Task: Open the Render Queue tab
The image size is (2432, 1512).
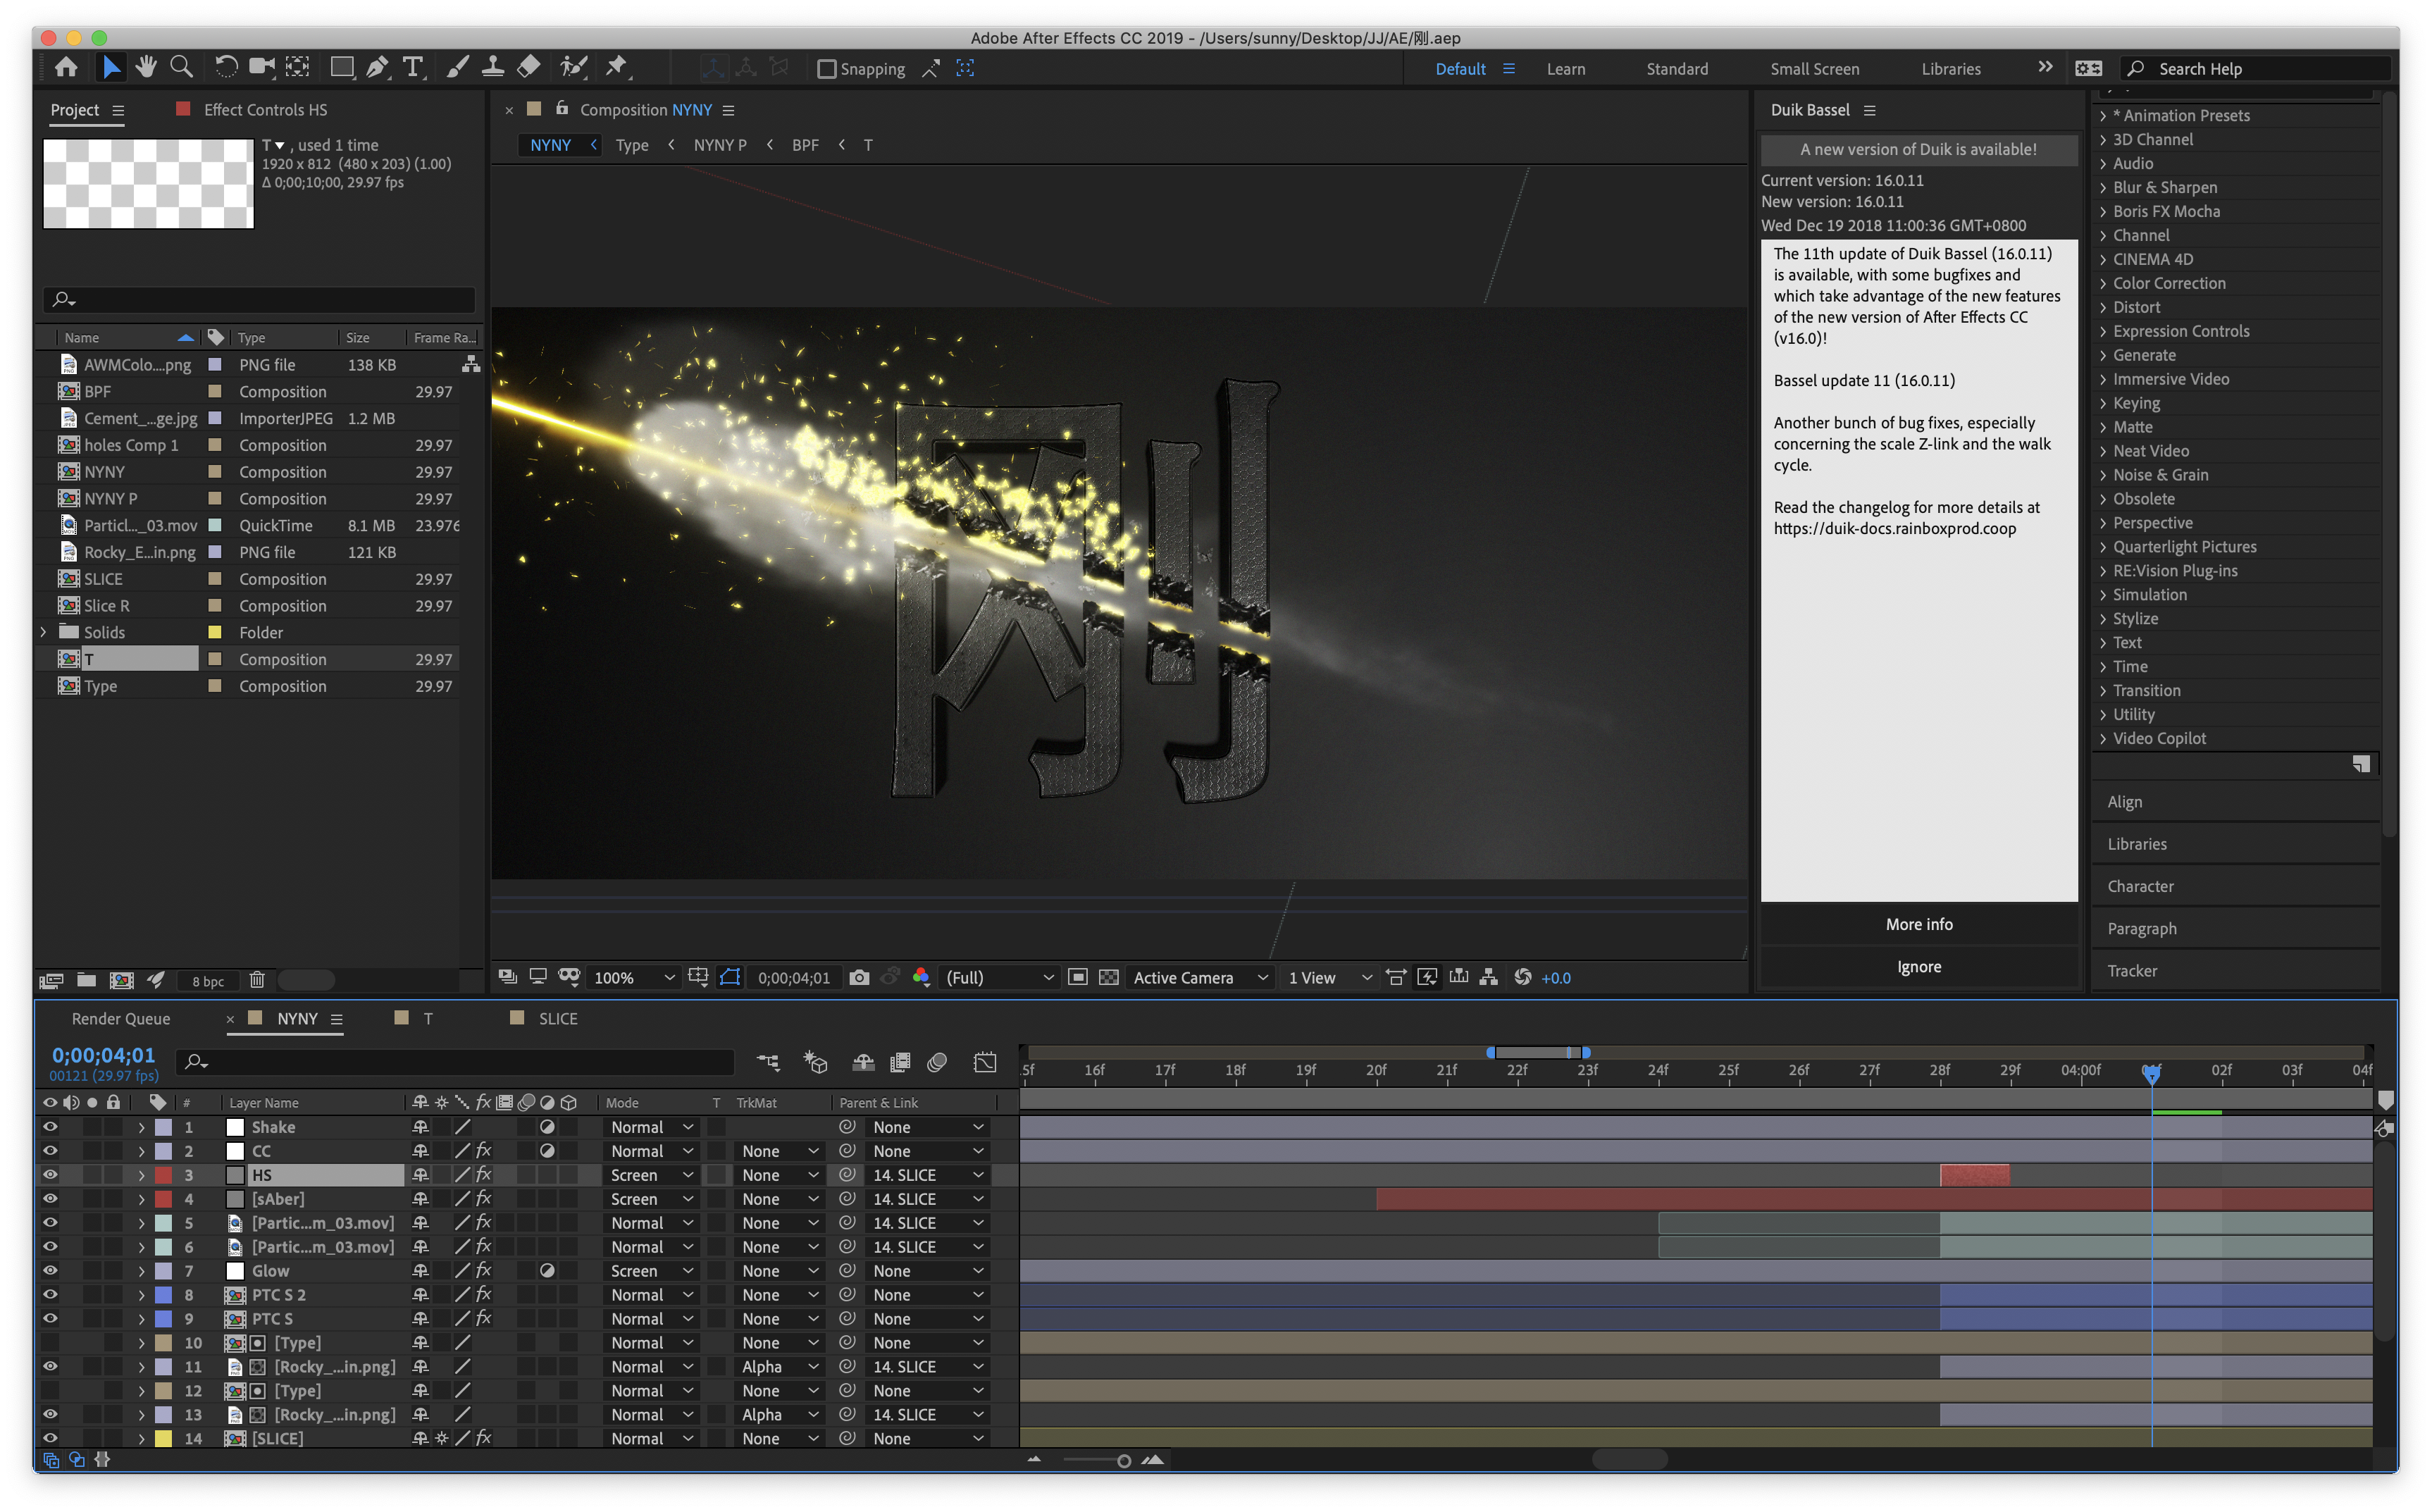Action: [121, 1018]
